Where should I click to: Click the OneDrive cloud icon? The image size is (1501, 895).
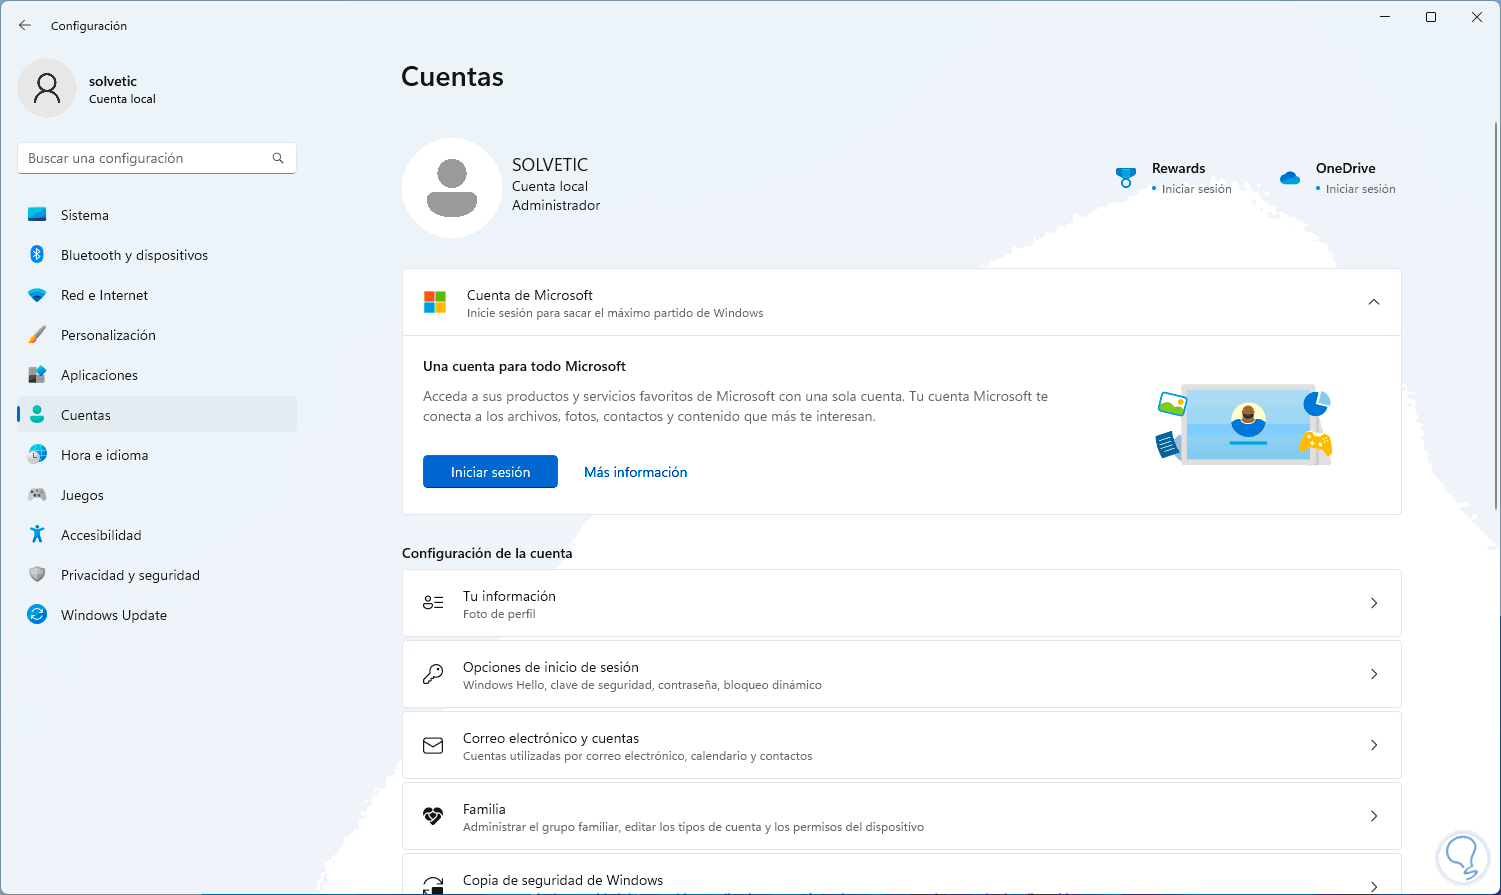[1290, 178]
